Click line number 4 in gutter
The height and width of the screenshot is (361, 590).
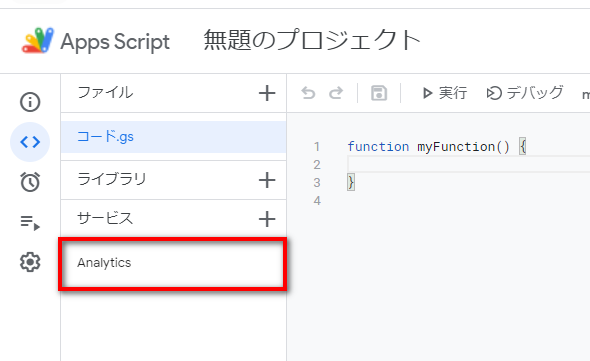[x=317, y=200]
